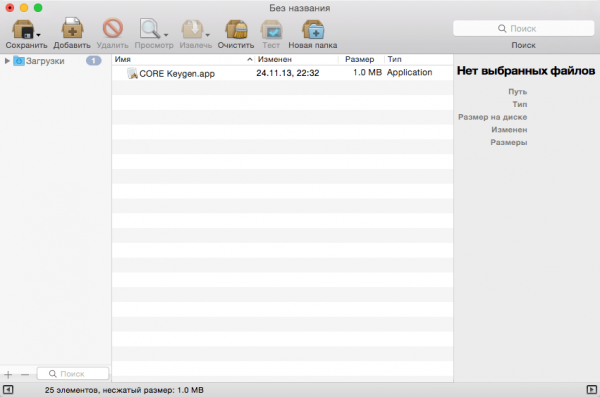
Task: Toggle the left sidebar with bottom-left button
Action: click(x=8, y=390)
